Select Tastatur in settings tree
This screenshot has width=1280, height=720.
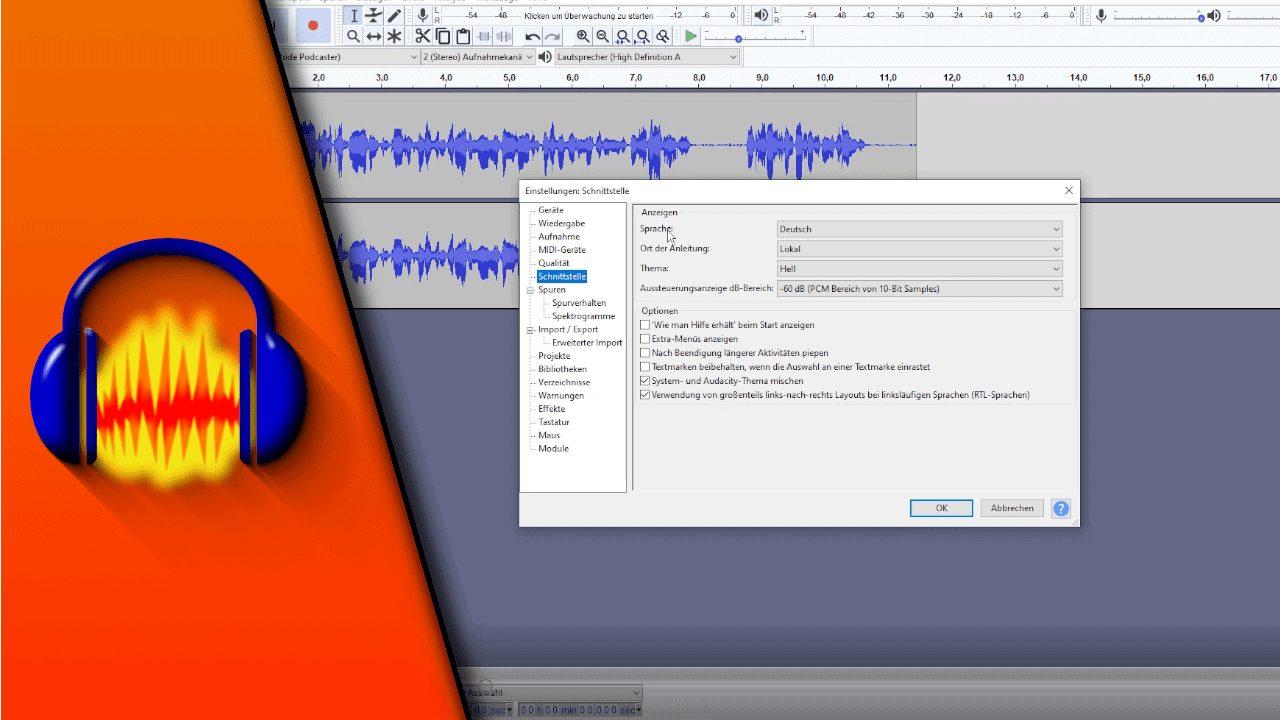tap(554, 422)
